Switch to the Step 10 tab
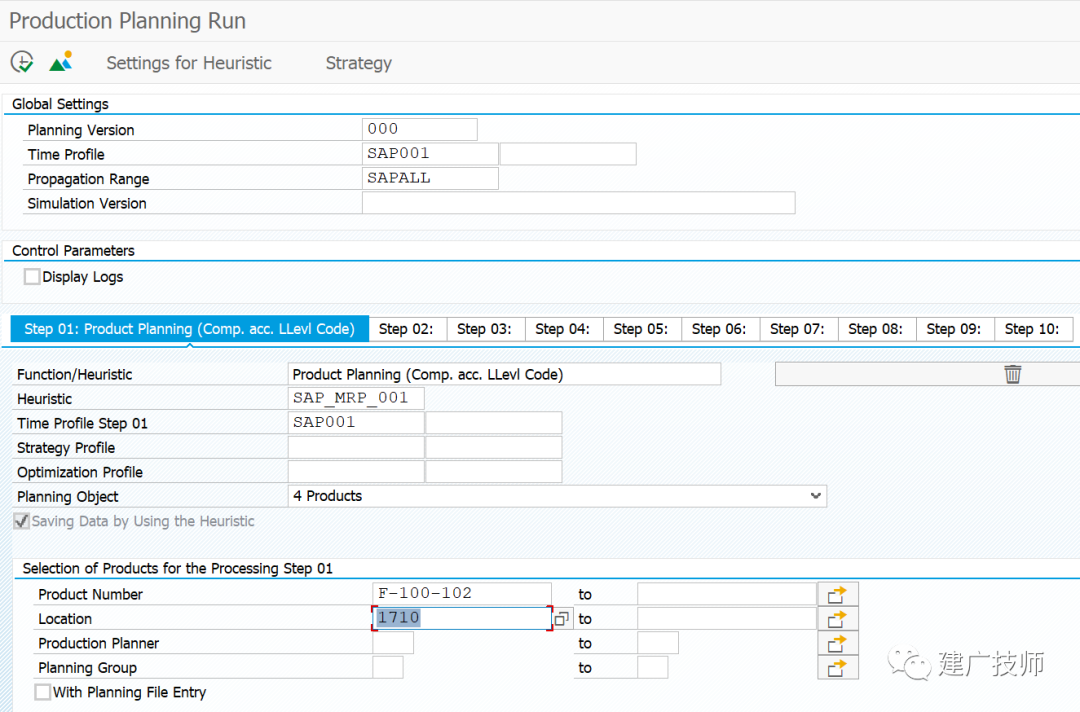The height and width of the screenshot is (712, 1080). point(1032,328)
